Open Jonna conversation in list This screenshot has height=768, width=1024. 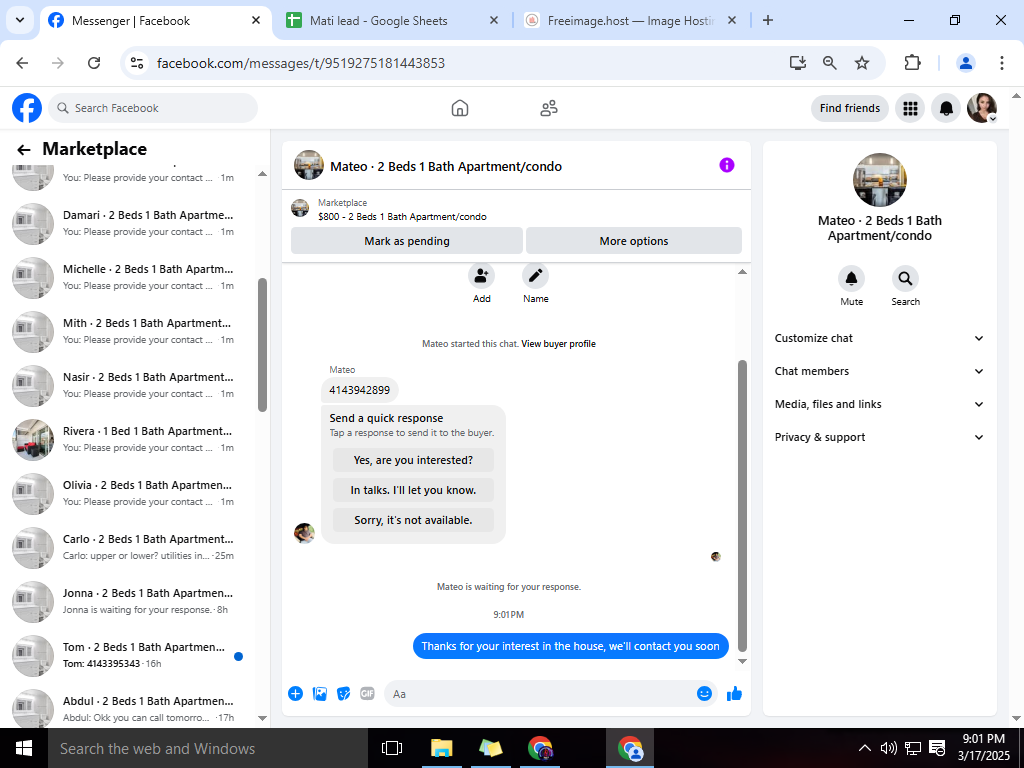[129, 601]
